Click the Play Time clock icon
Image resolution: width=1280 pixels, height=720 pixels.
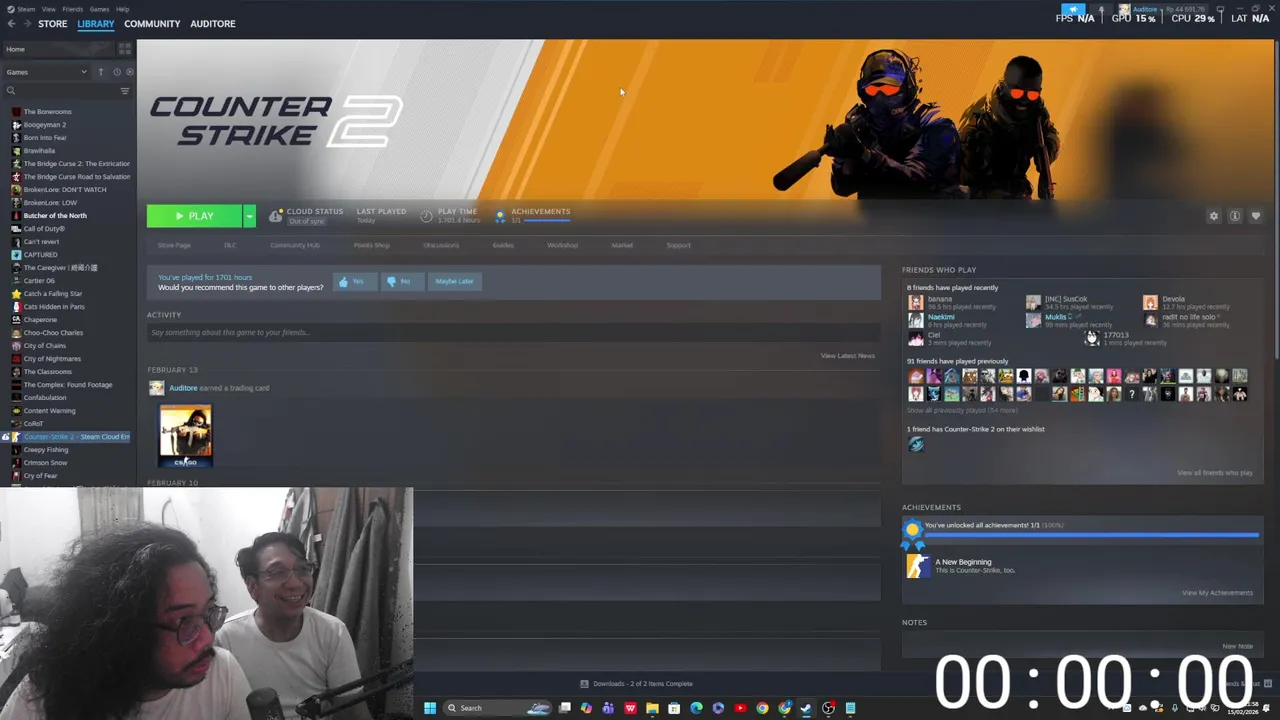pos(426,216)
